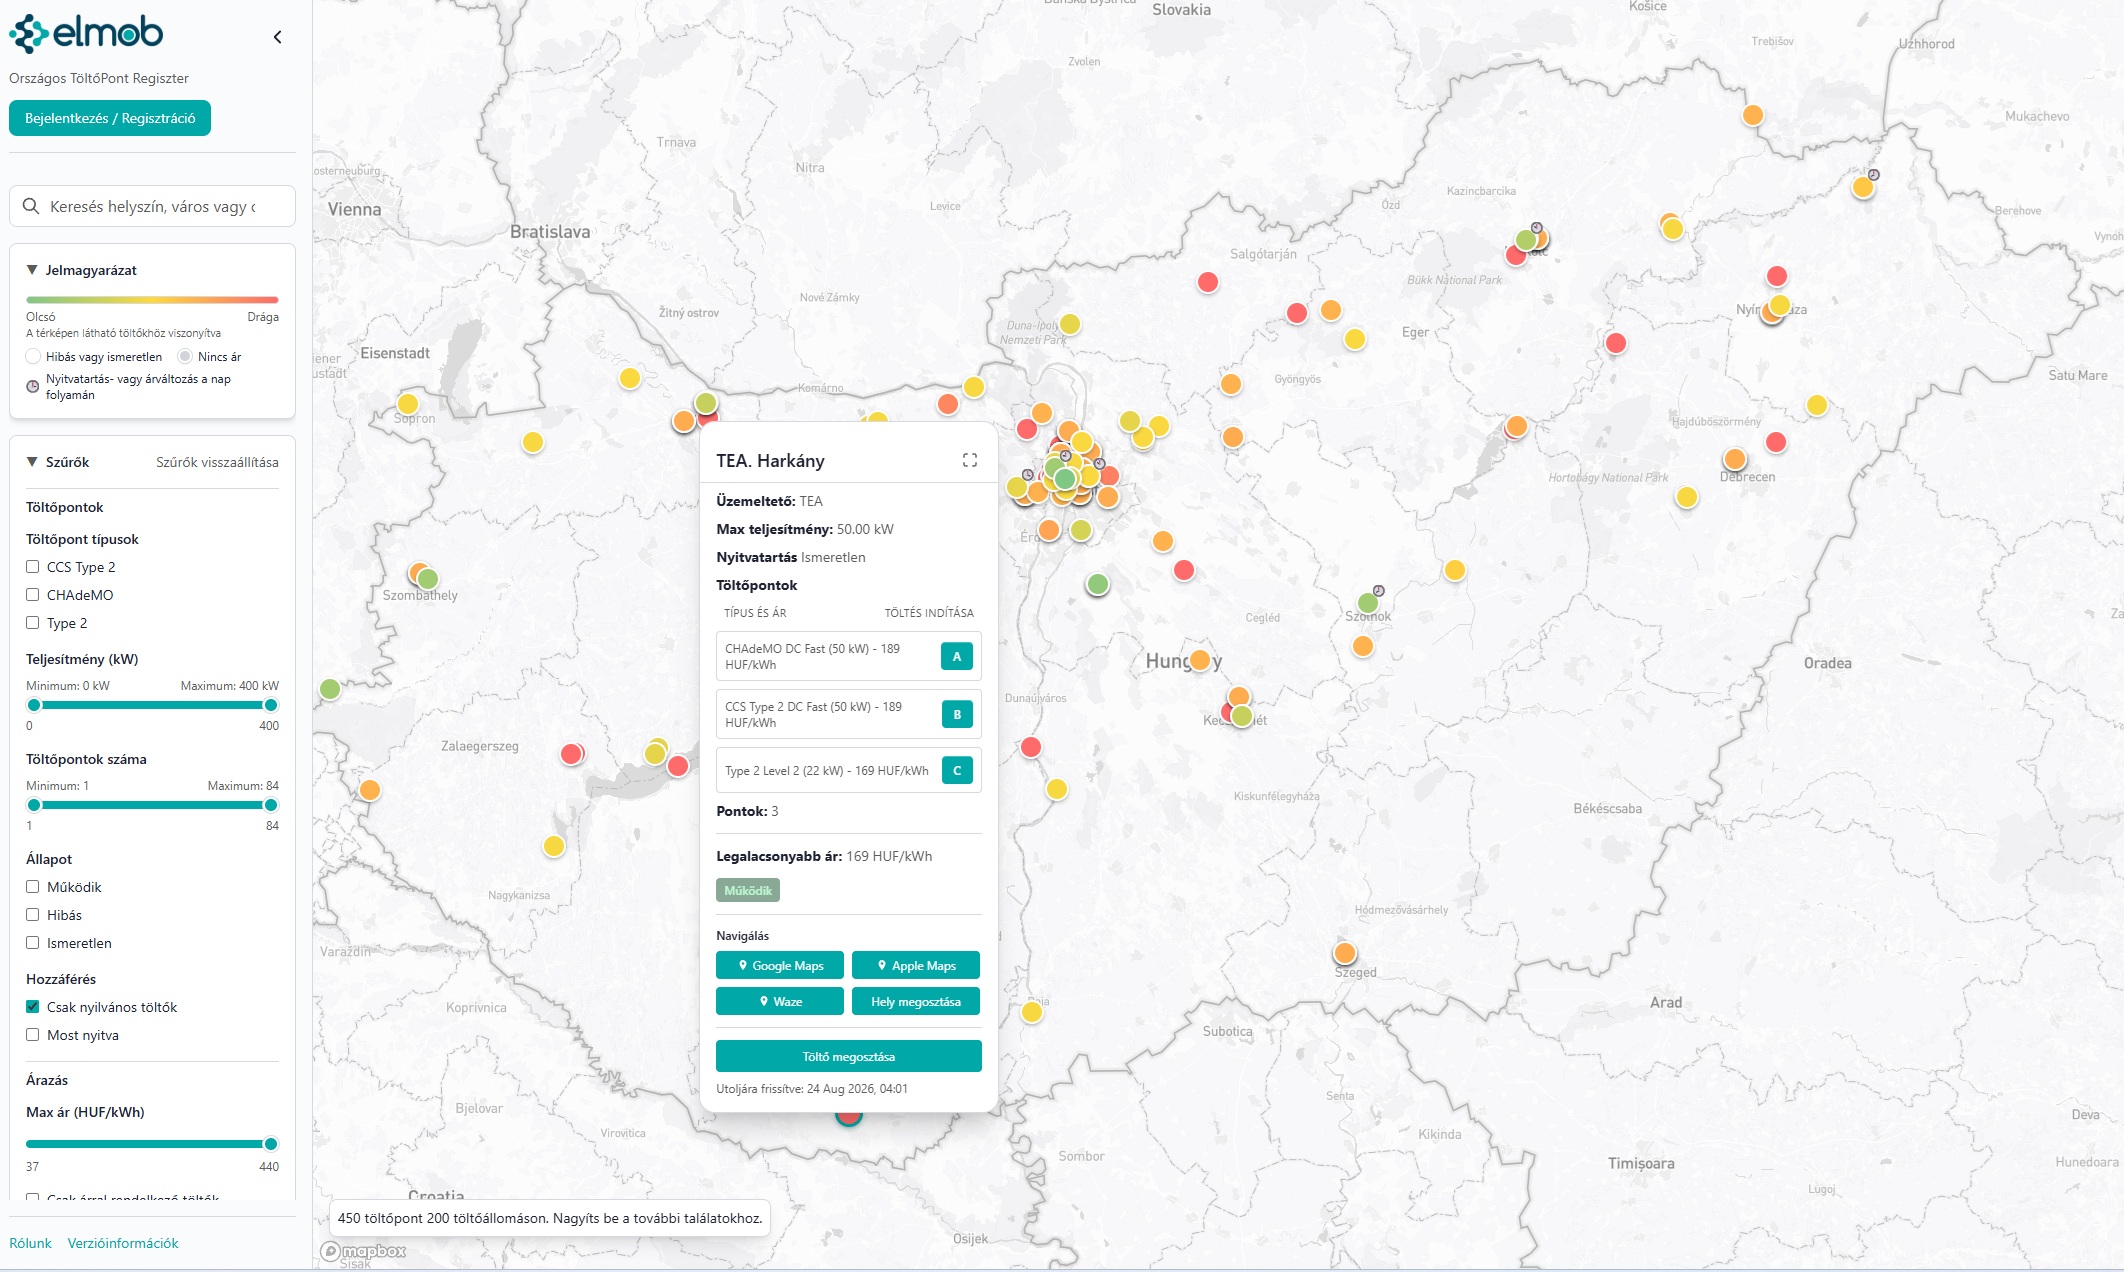Viewport: 2124px width, 1272px height.
Task: Select the orange marker near Košice border
Action: (1752, 115)
